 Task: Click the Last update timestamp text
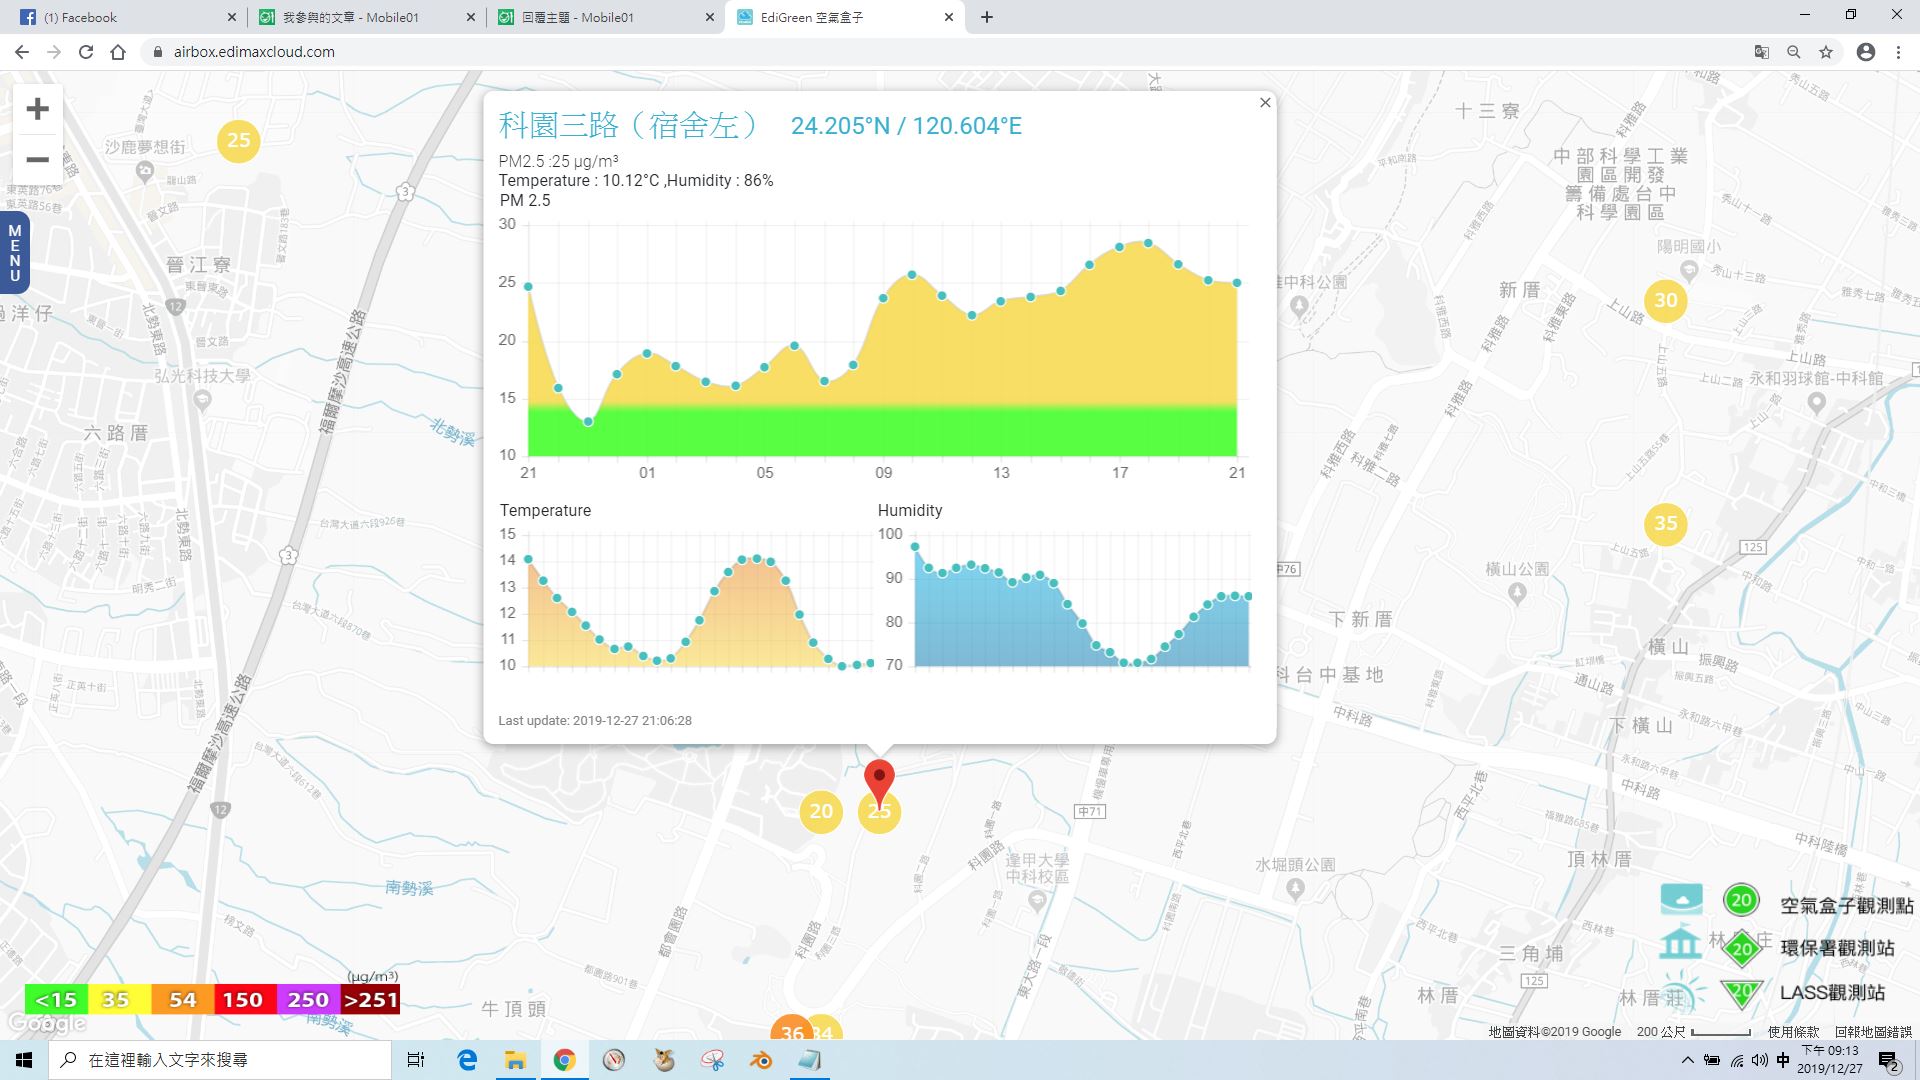(595, 721)
